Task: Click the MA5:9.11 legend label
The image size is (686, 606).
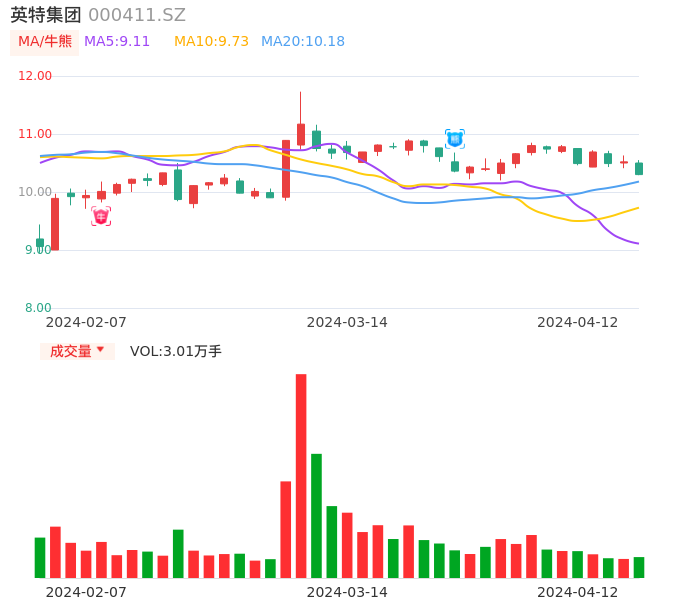Action: 117,41
